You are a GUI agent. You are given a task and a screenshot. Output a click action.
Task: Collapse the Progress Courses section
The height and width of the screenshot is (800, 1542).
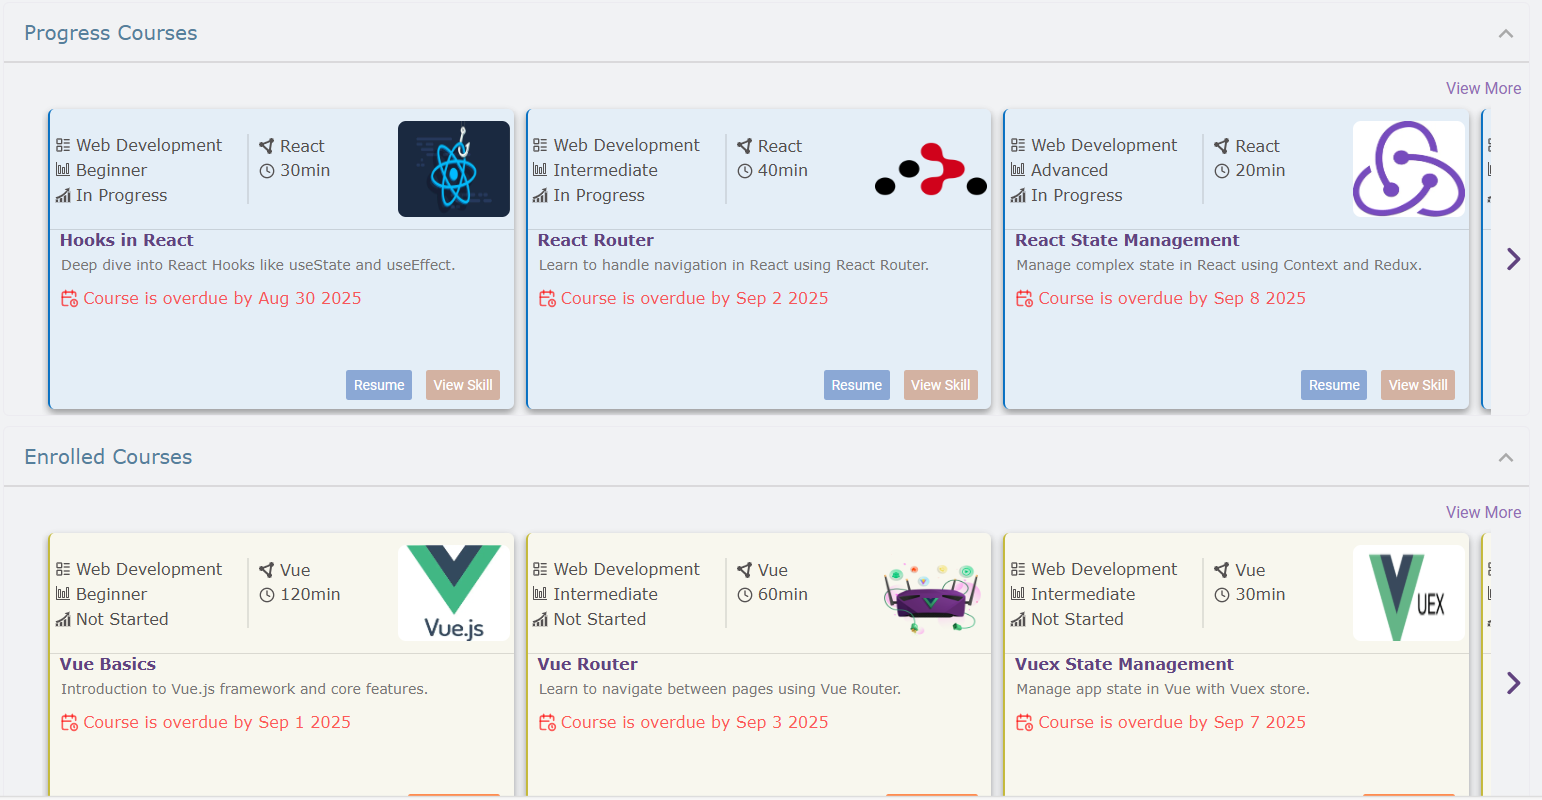1506,33
